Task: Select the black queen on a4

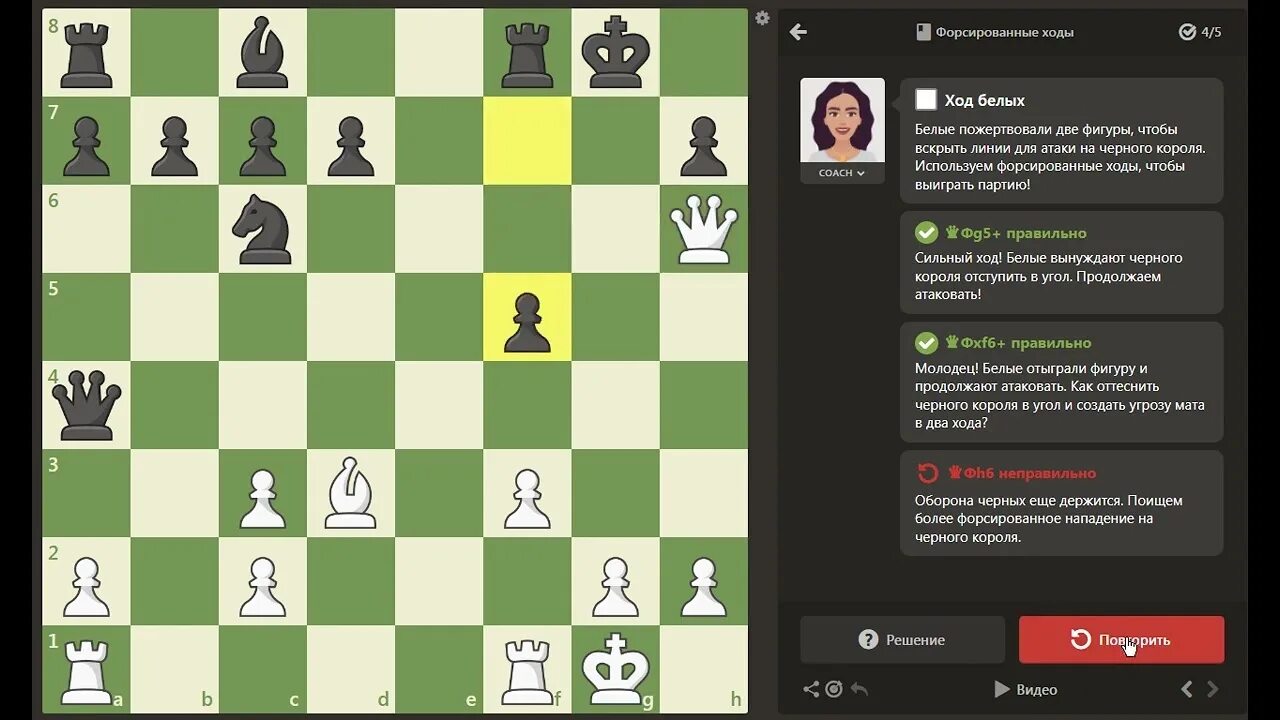Action: (86, 404)
